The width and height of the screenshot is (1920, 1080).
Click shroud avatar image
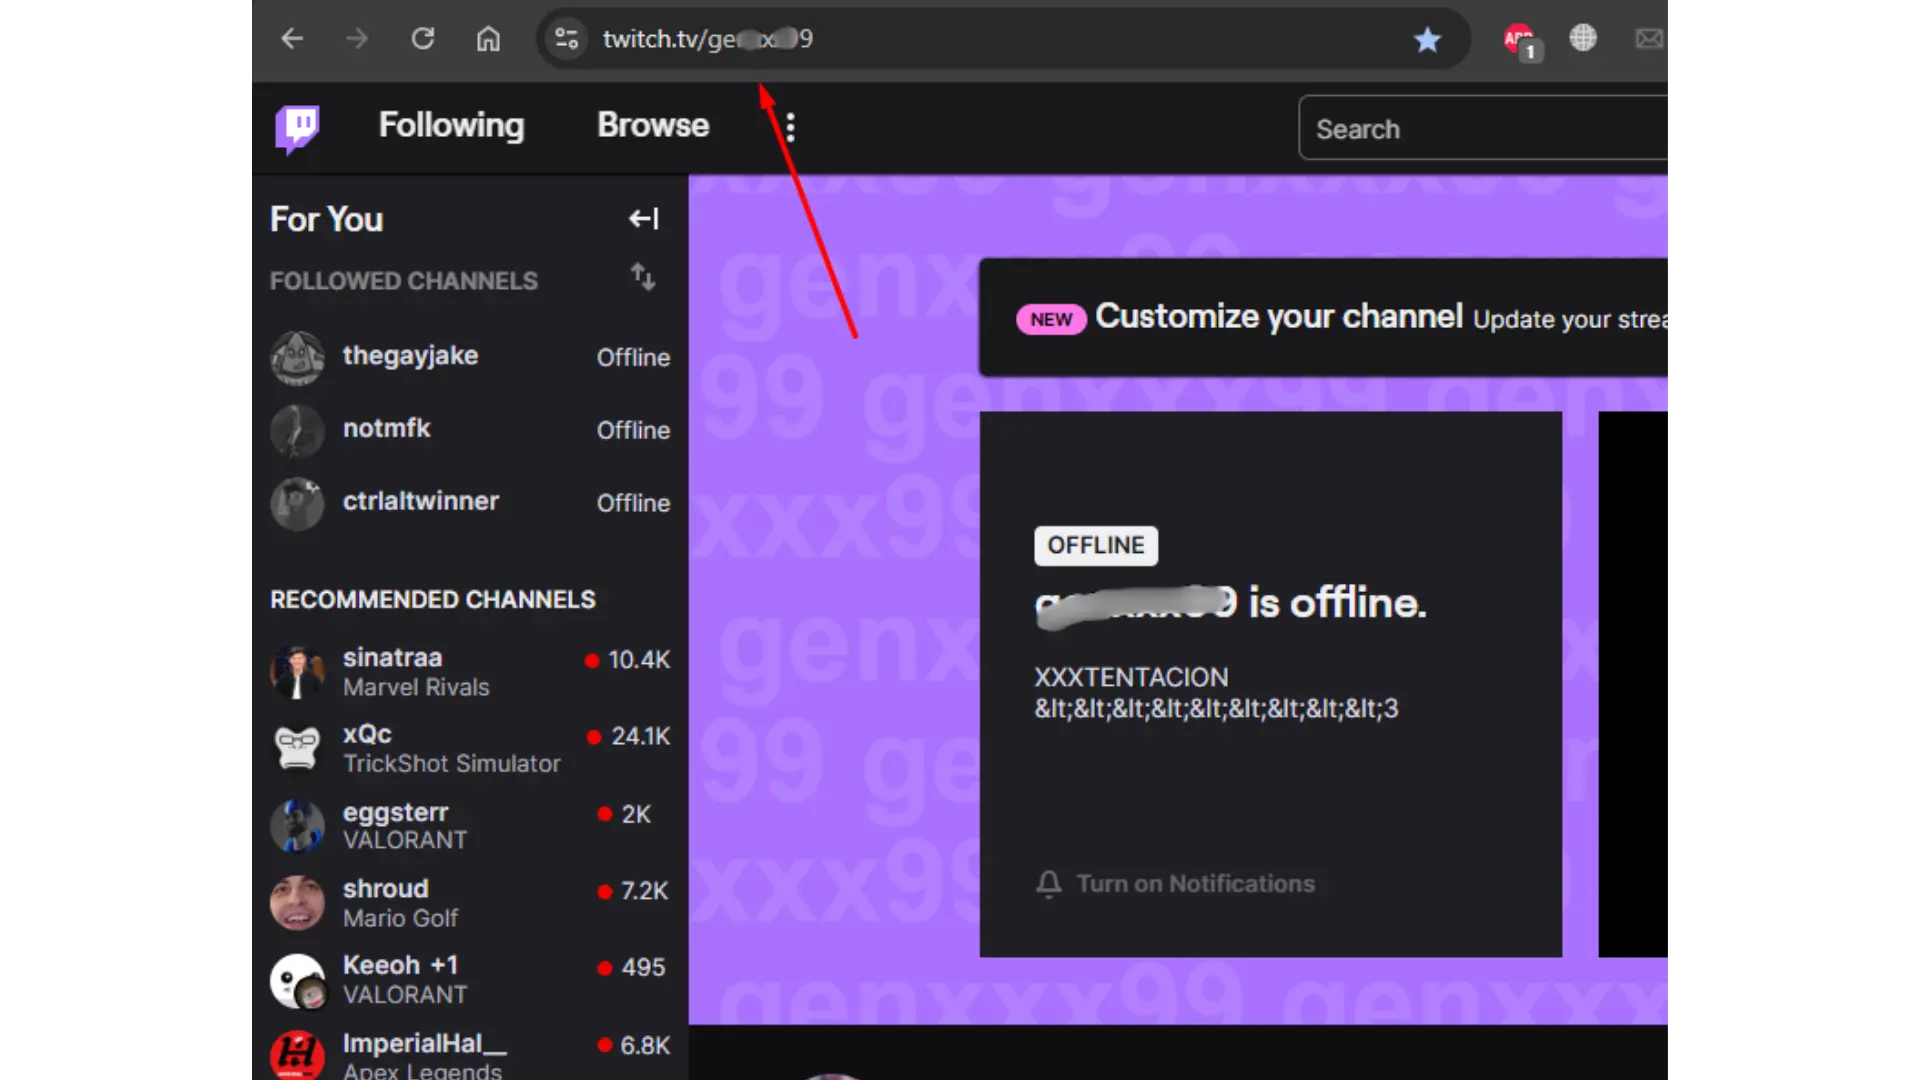point(297,903)
